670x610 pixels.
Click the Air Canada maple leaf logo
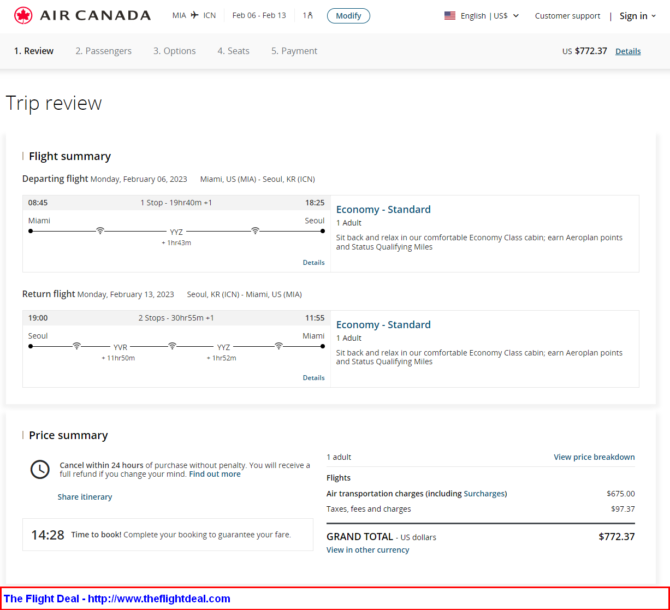[x=23, y=16]
